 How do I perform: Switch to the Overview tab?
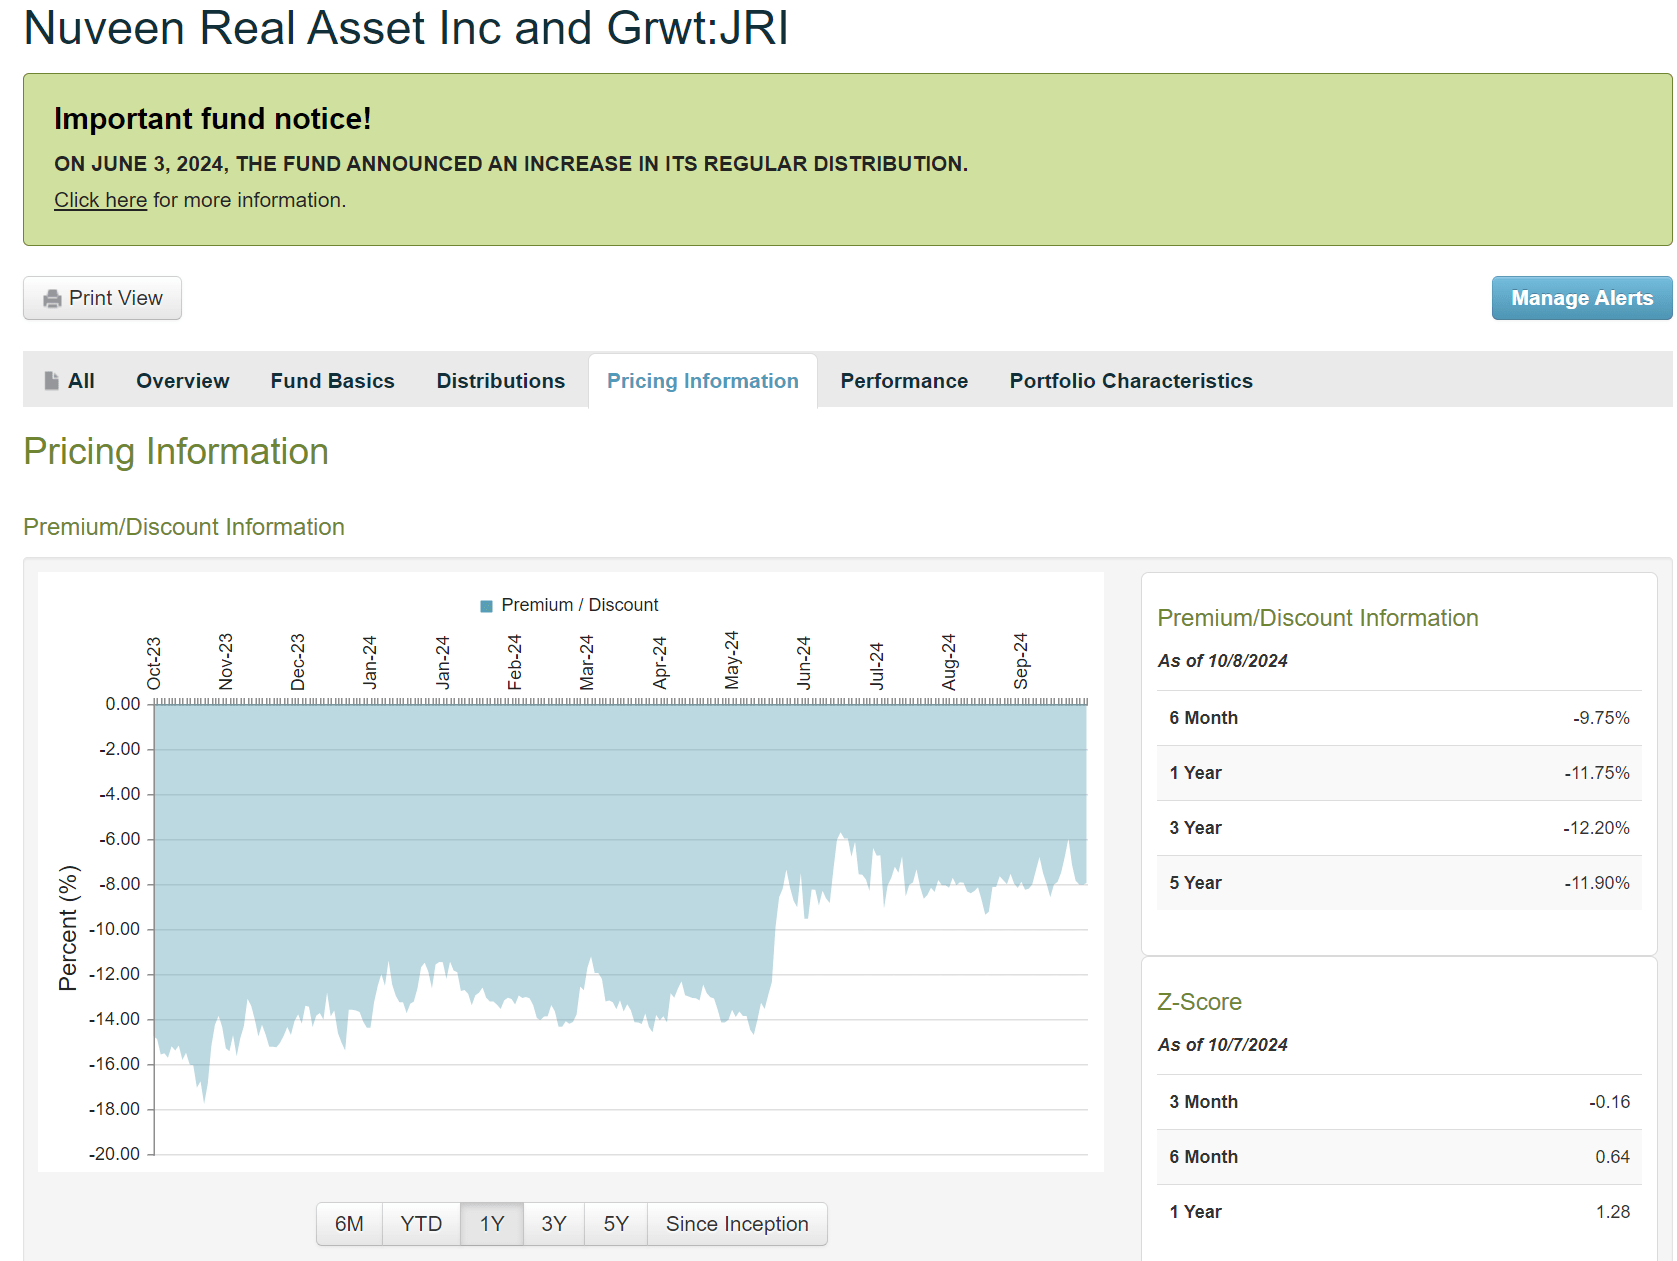click(x=182, y=381)
